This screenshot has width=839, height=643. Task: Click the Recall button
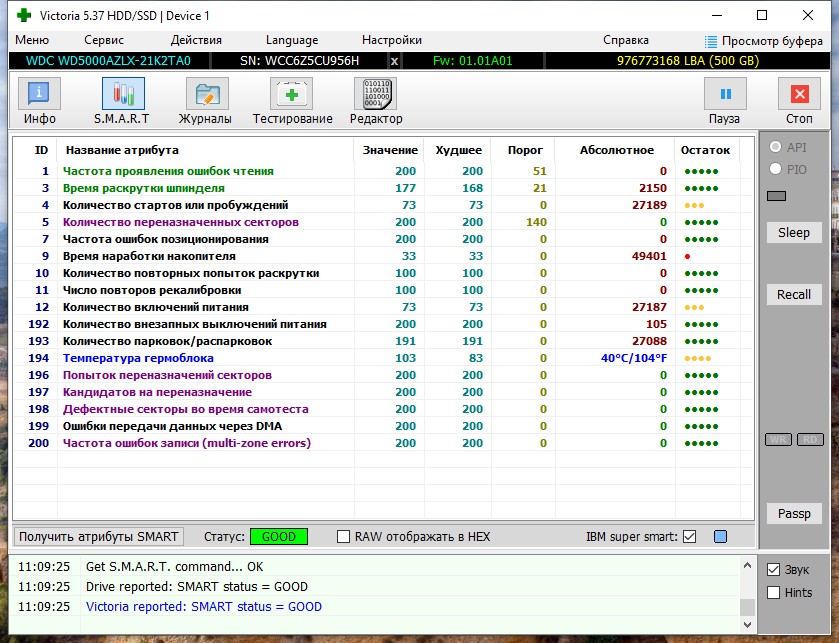[x=794, y=295]
